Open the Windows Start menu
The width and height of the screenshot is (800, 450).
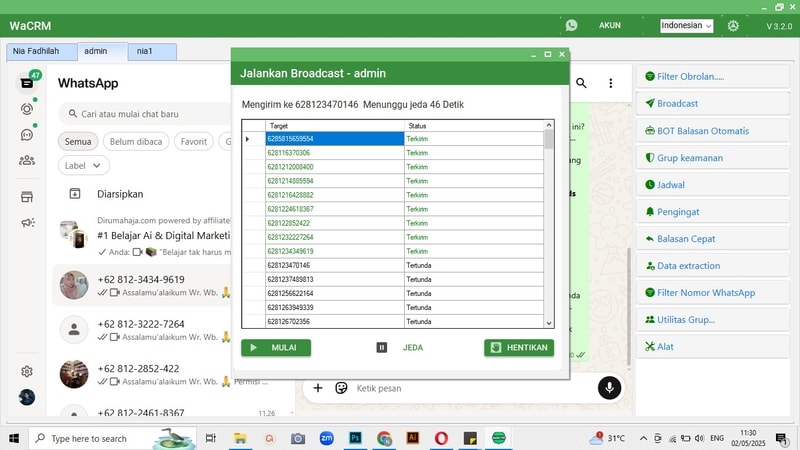(x=14, y=438)
